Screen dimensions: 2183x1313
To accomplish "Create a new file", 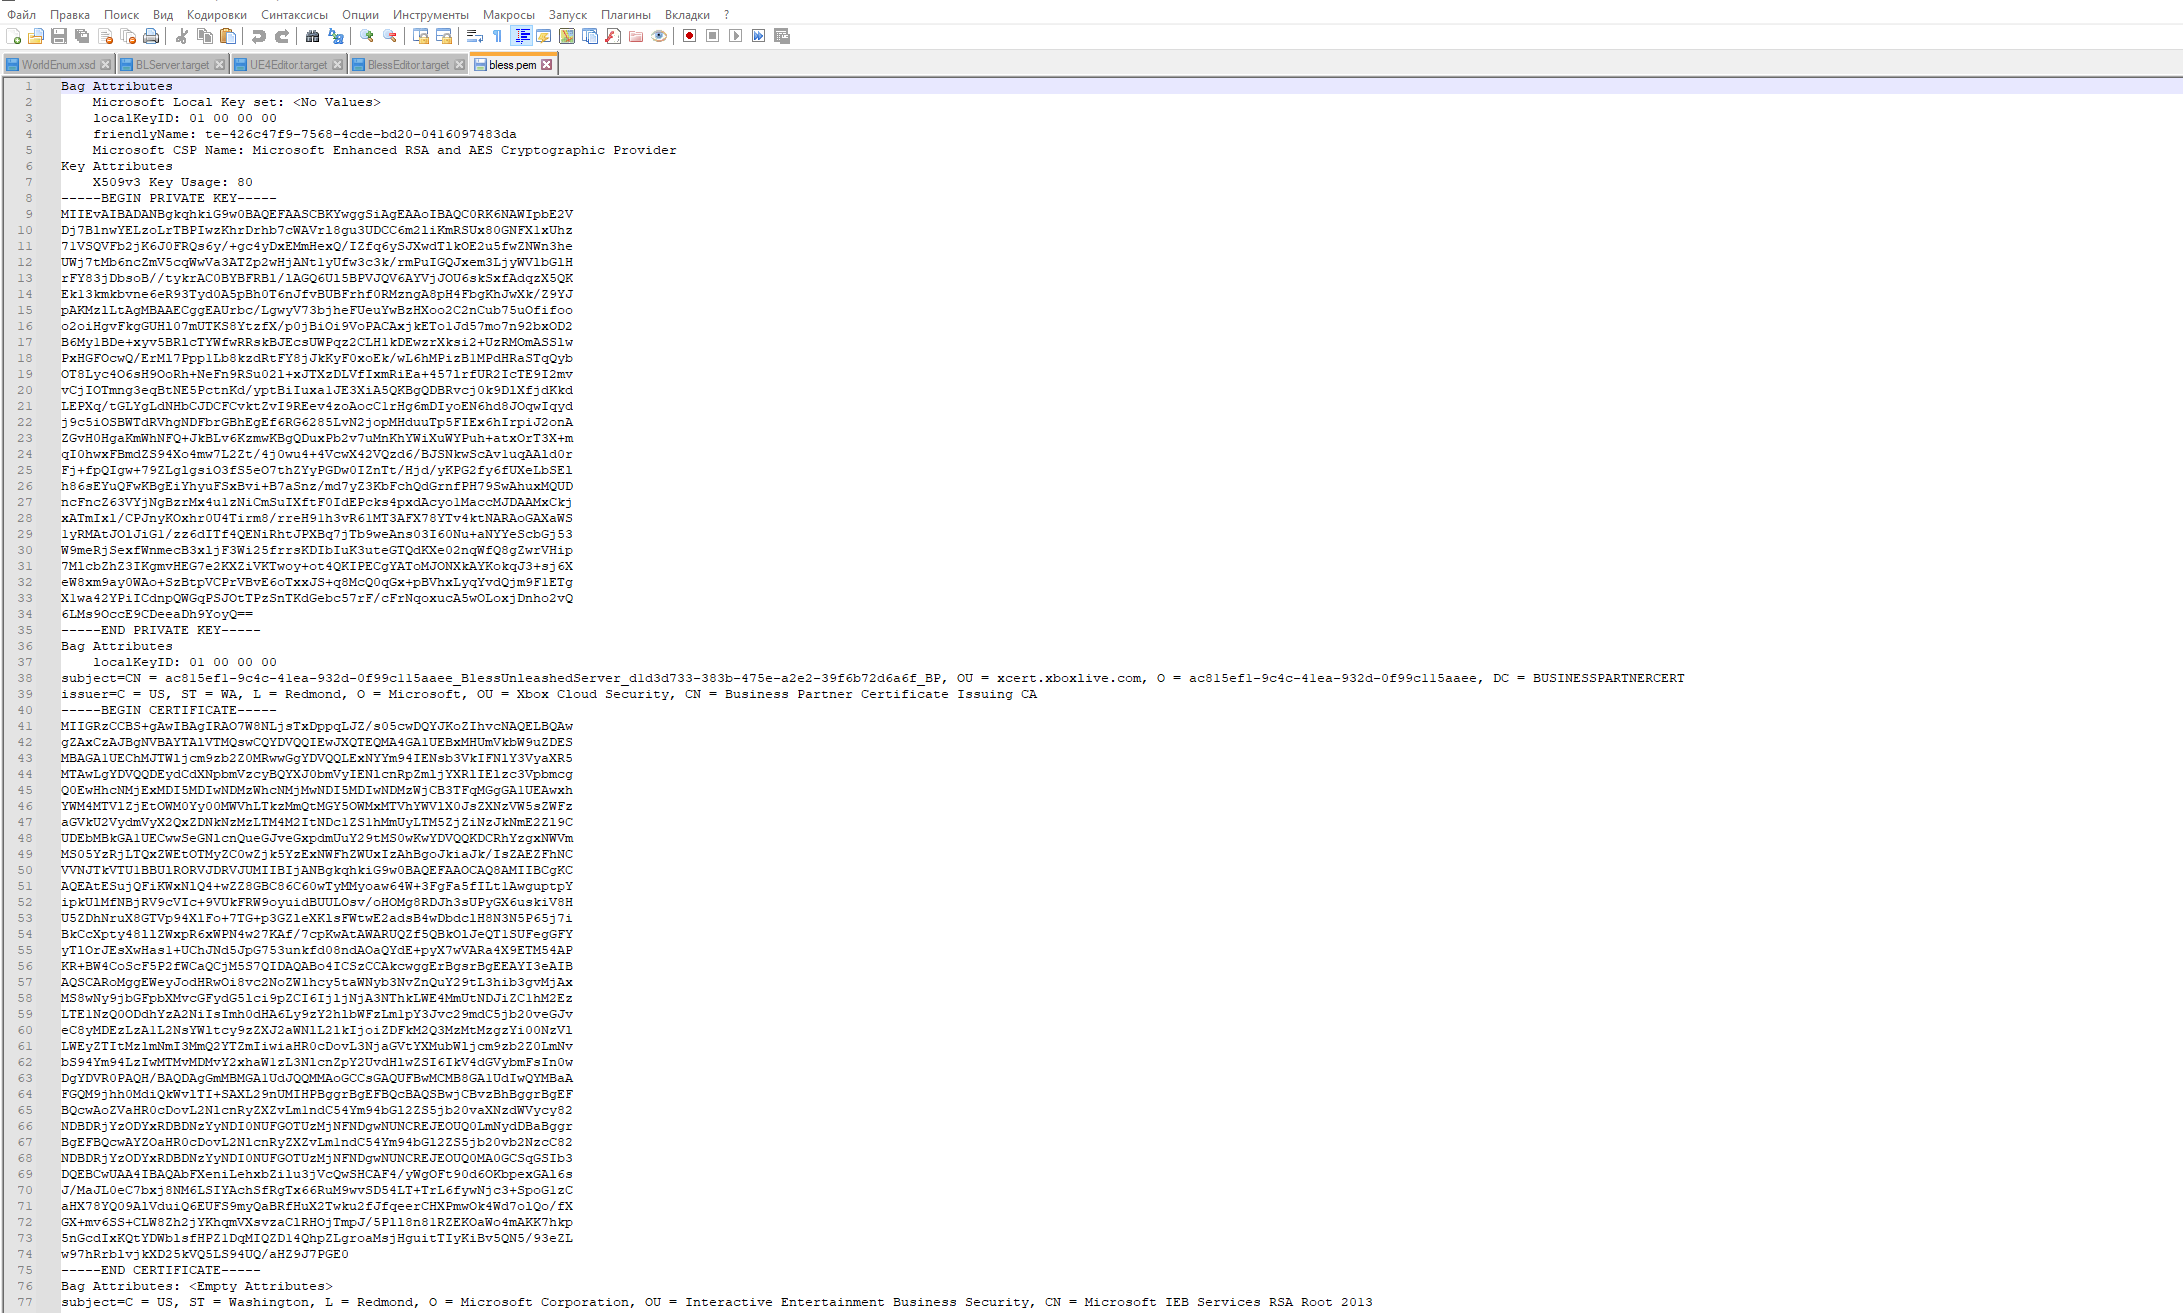I will click(x=16, y=36).
